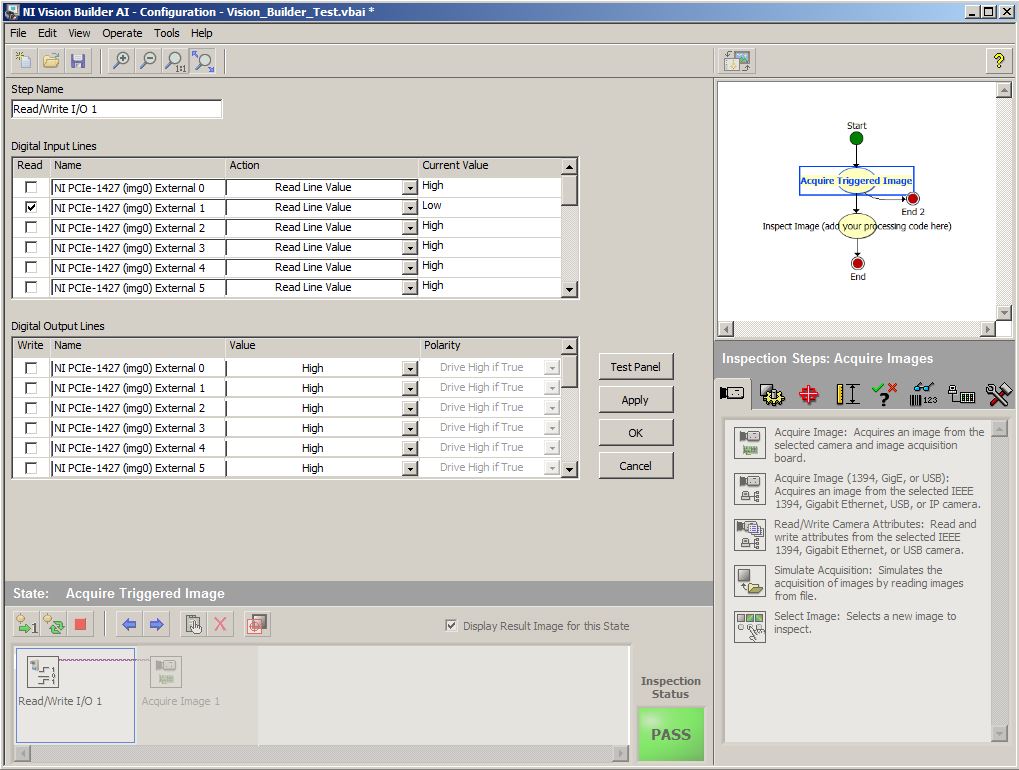Viewport: 1019px width, 770px height.
Task: Select the Use Additional Tools palette icon
Action: point(998,394)
